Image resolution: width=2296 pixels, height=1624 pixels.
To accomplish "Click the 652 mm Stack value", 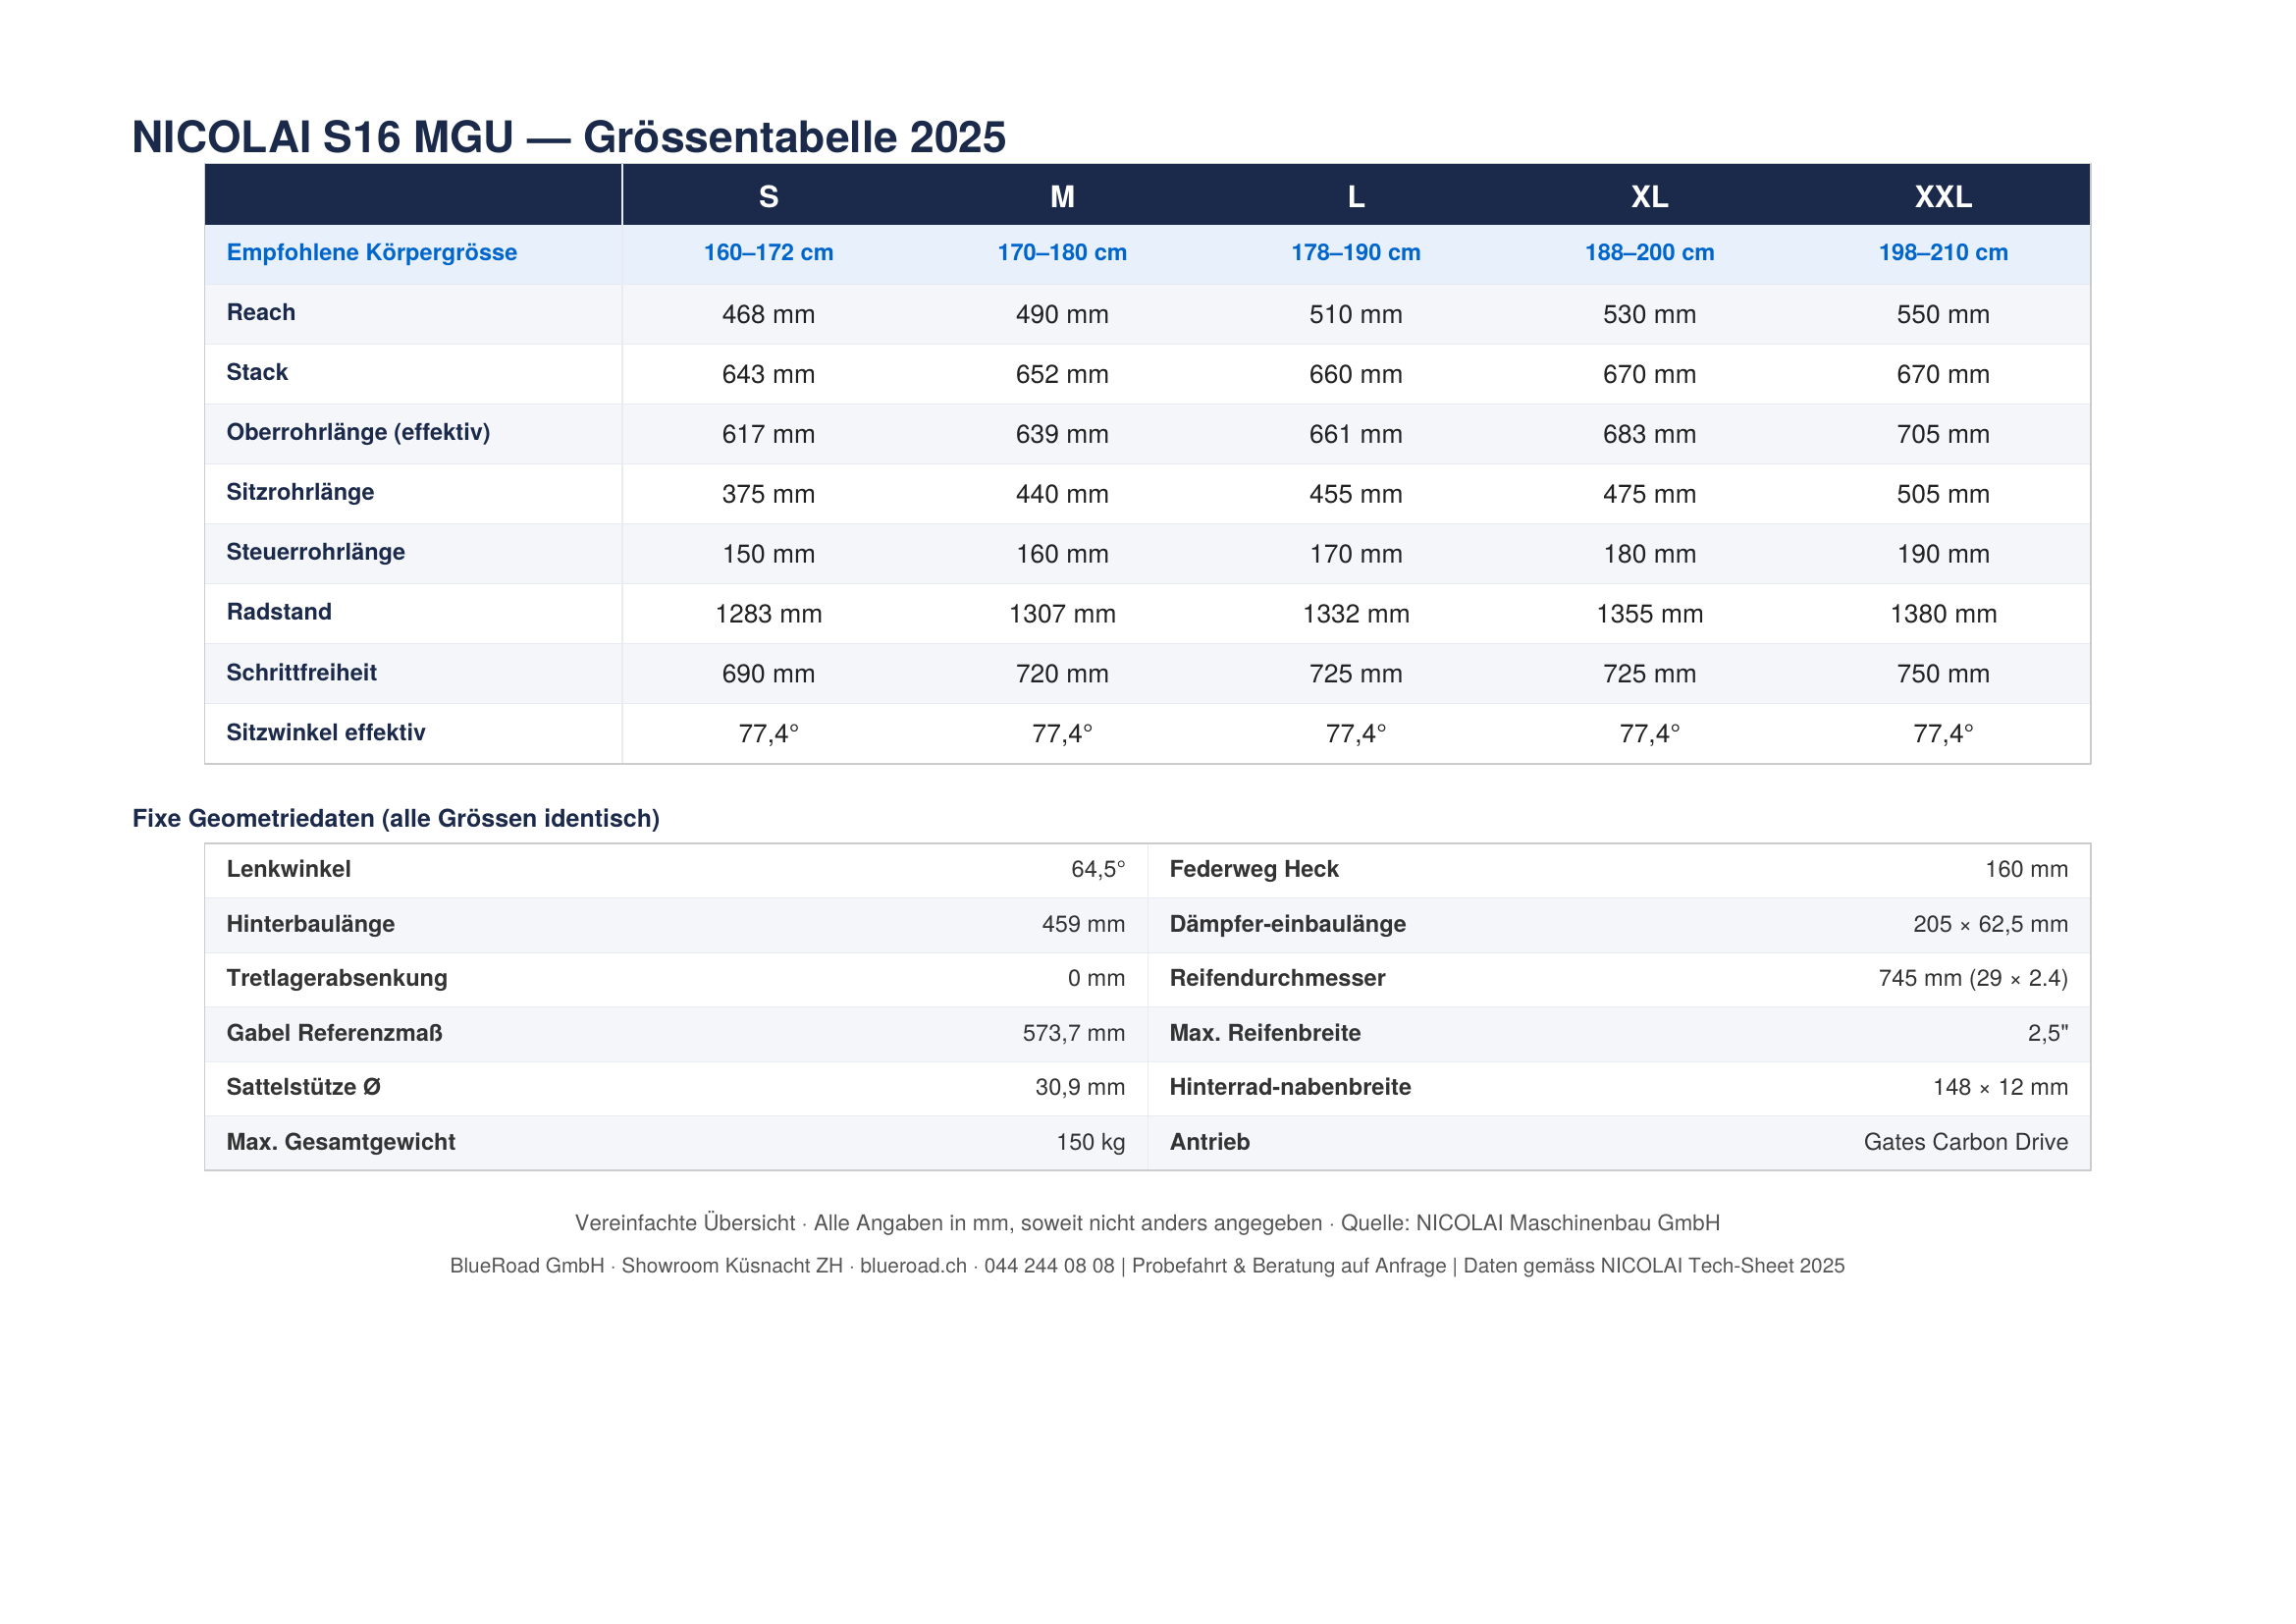I will (x=1062, y=374).
